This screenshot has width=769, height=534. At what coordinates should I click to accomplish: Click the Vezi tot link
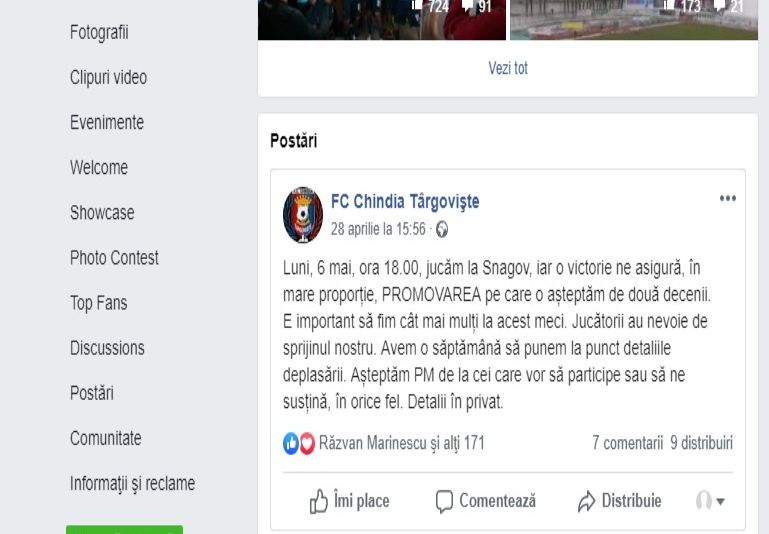pos(508,68)
